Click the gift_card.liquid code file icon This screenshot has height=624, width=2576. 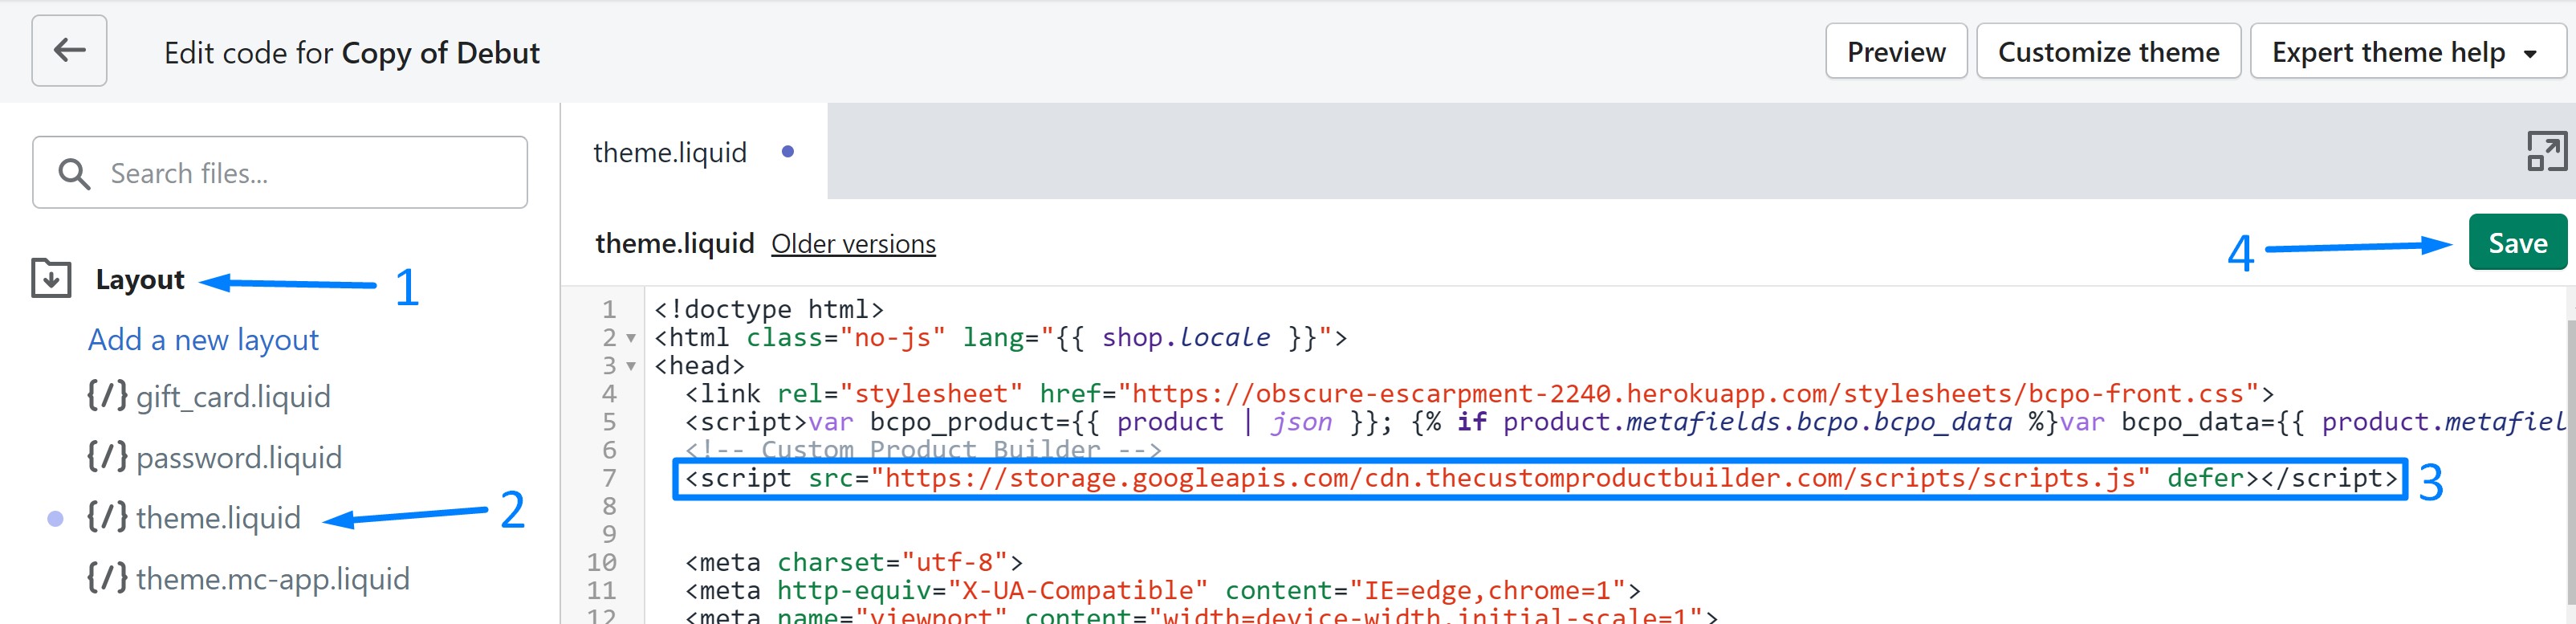tap(107, 396)
